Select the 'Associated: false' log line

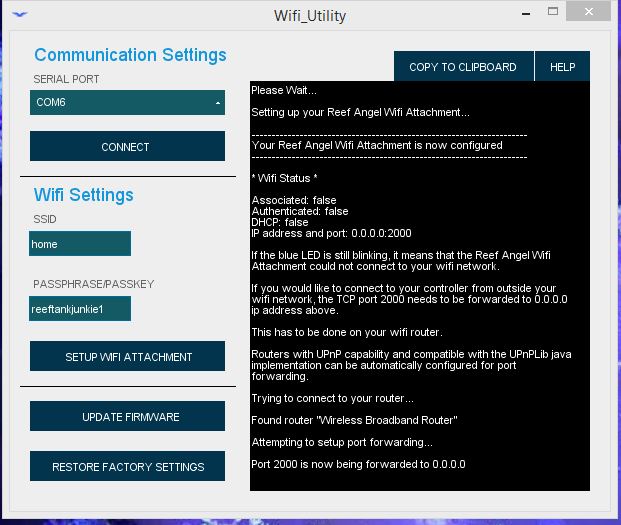coord(294,200)
